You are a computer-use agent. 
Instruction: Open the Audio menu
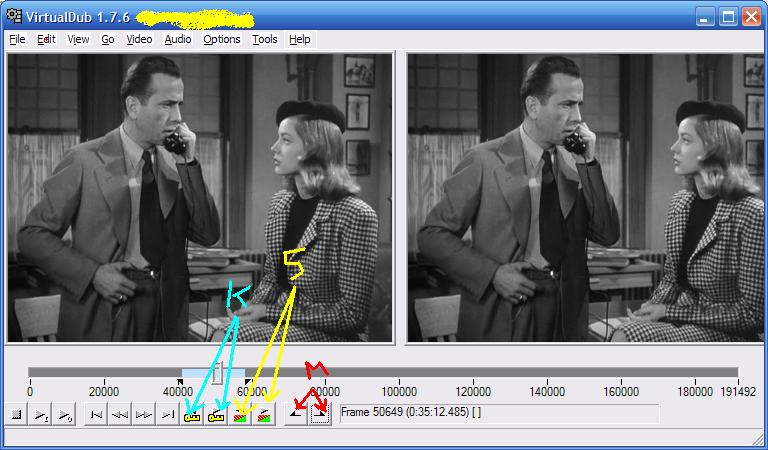tap(178, 39)
